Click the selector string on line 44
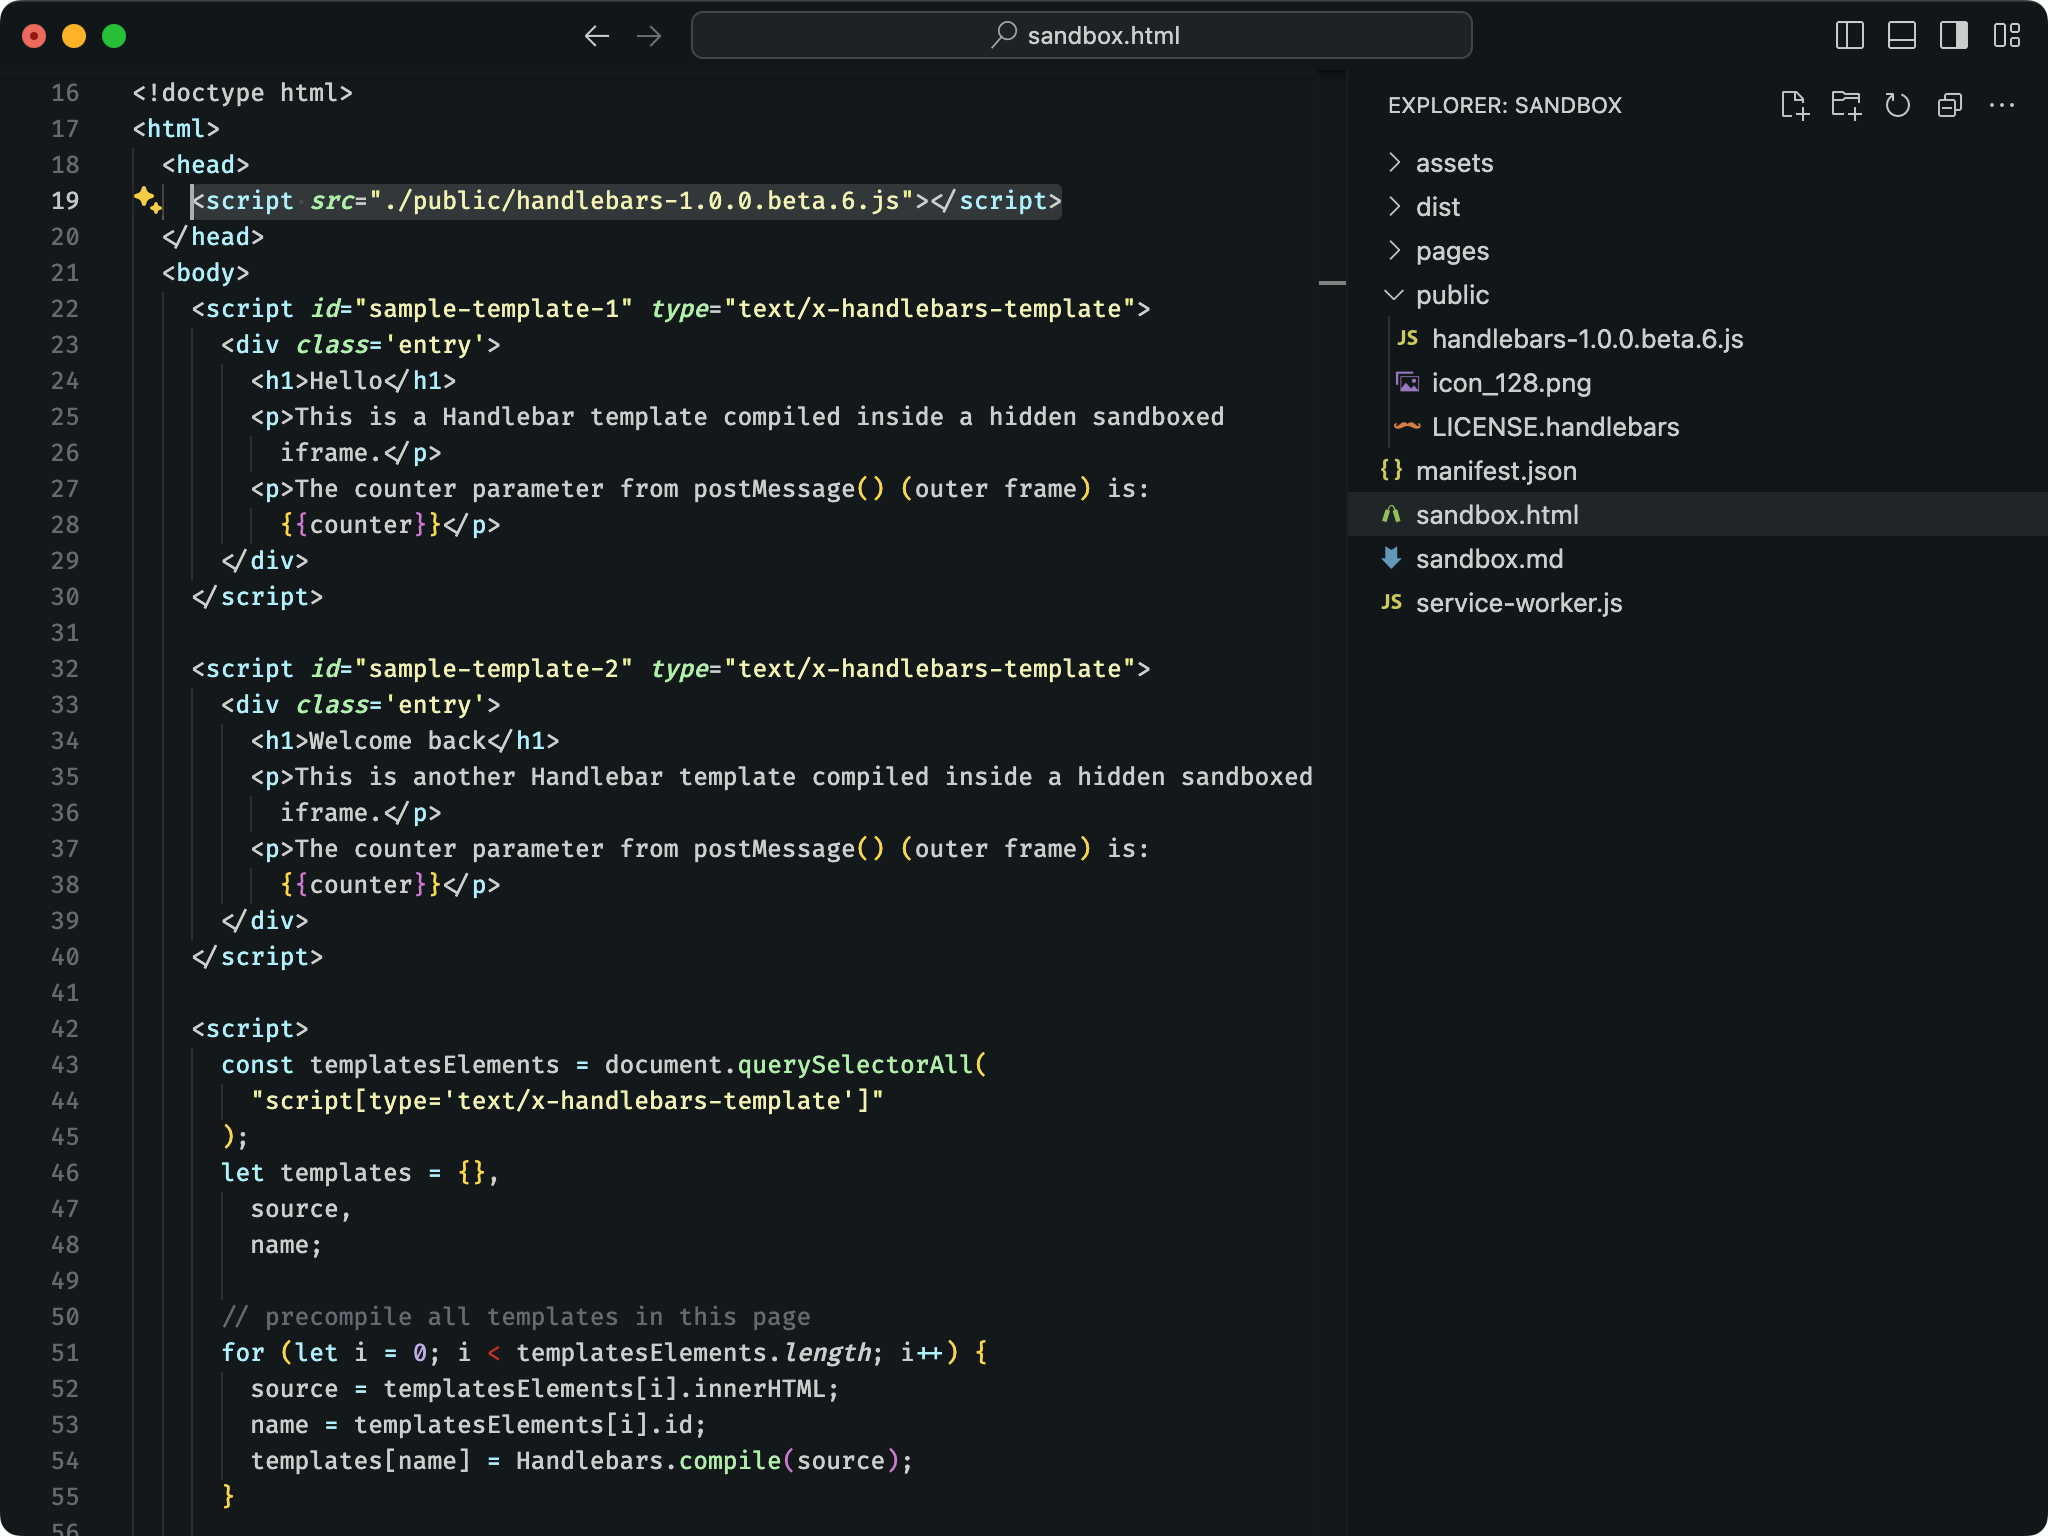2048x1536 pixels. tap(567, 1101)
